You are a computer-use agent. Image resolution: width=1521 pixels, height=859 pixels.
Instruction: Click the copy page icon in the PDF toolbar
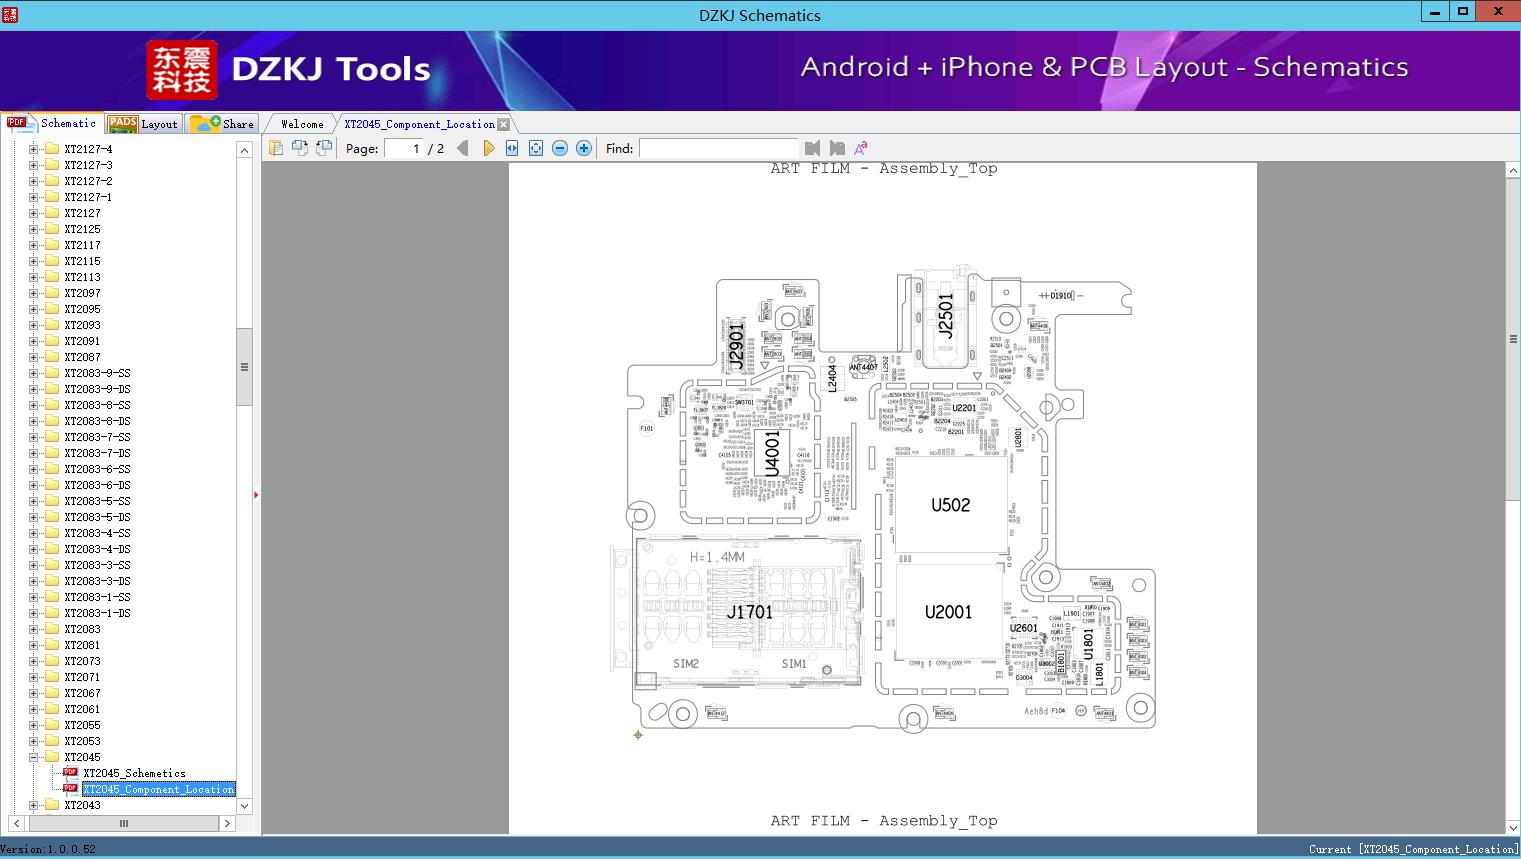(276, 148)
